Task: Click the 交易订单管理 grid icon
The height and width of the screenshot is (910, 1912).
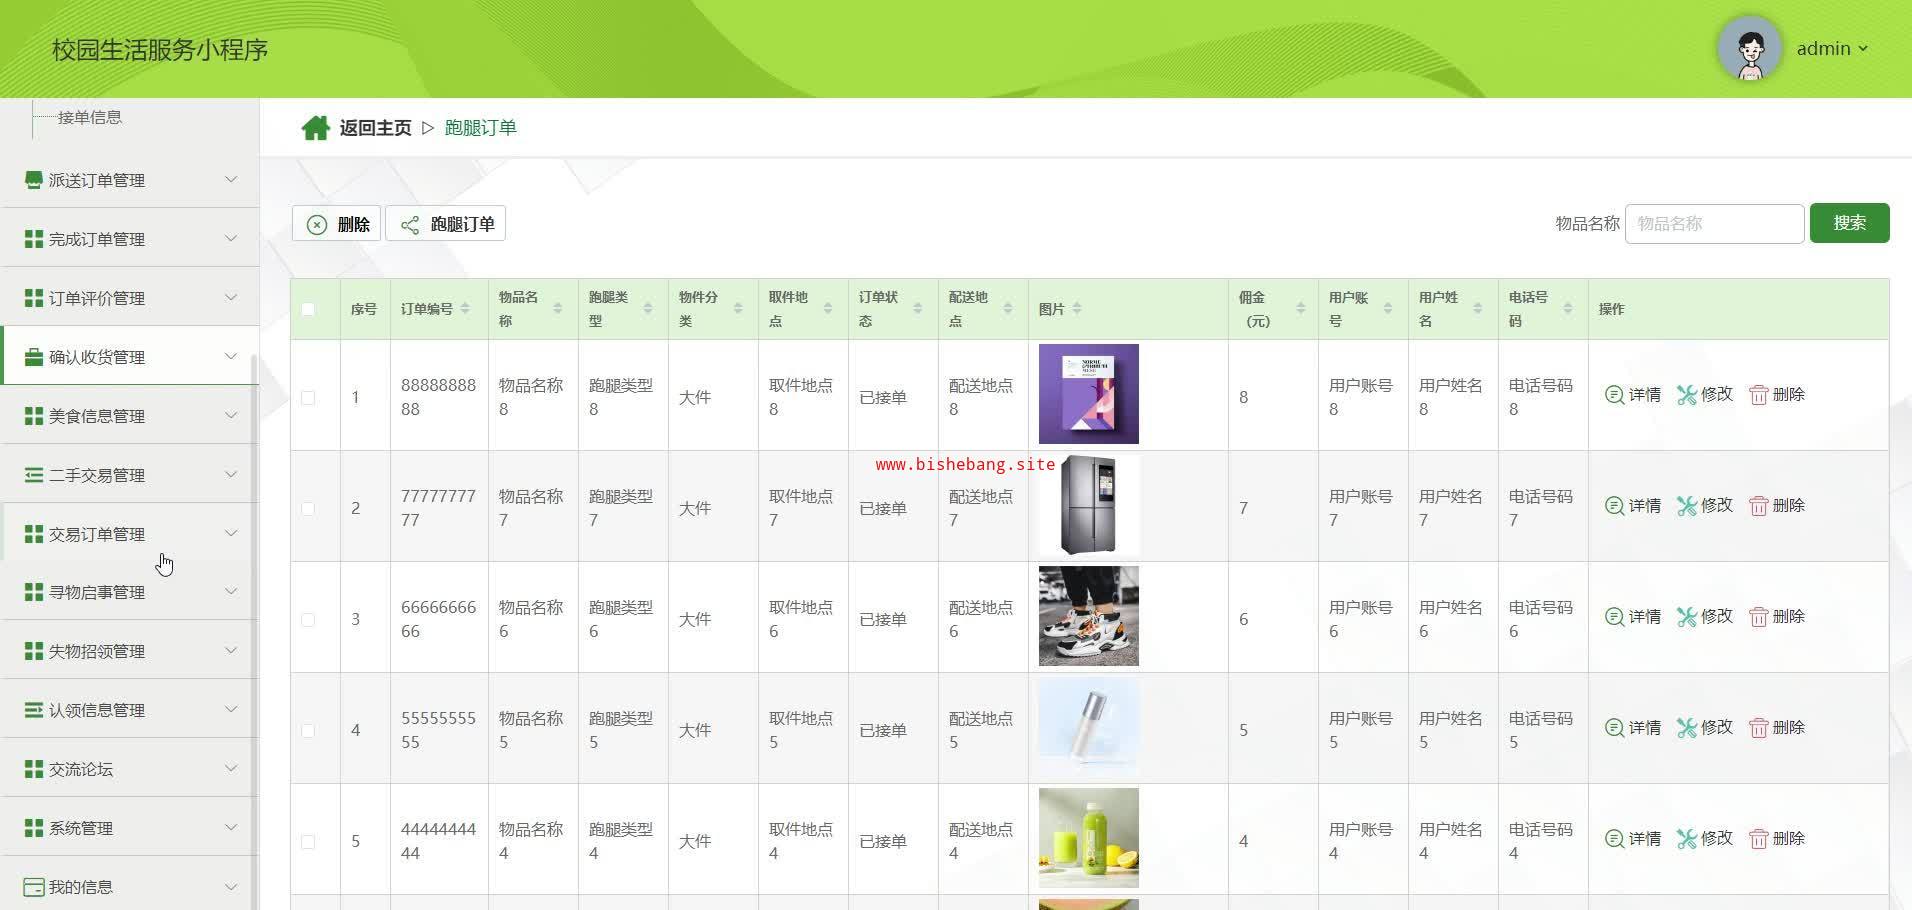Action: pos(34,534)
